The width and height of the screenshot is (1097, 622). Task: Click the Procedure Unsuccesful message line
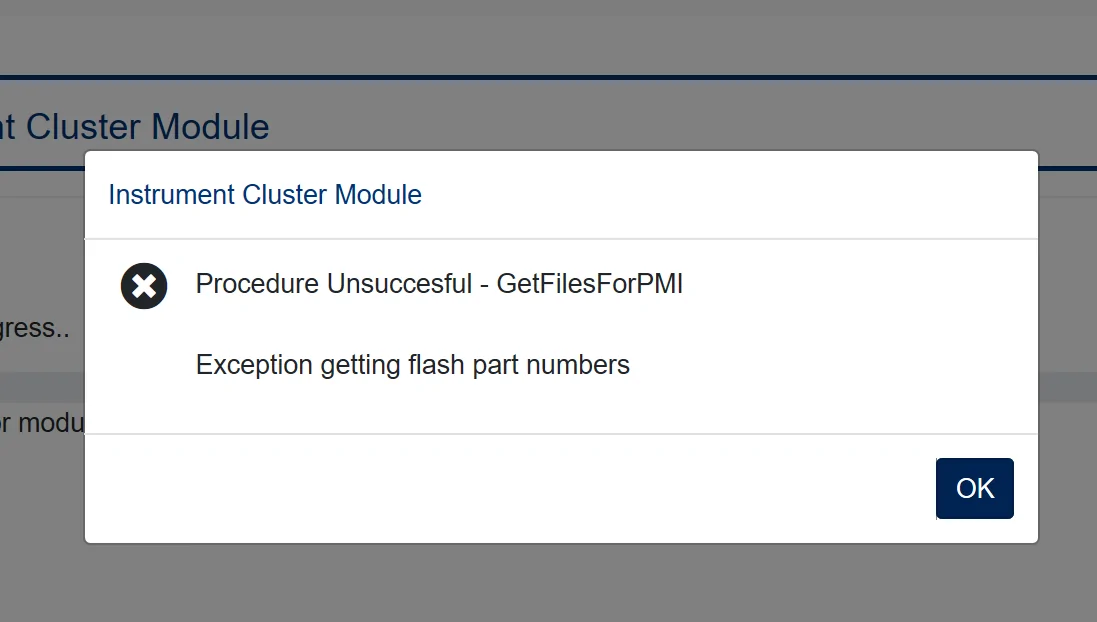coord(439,284)
